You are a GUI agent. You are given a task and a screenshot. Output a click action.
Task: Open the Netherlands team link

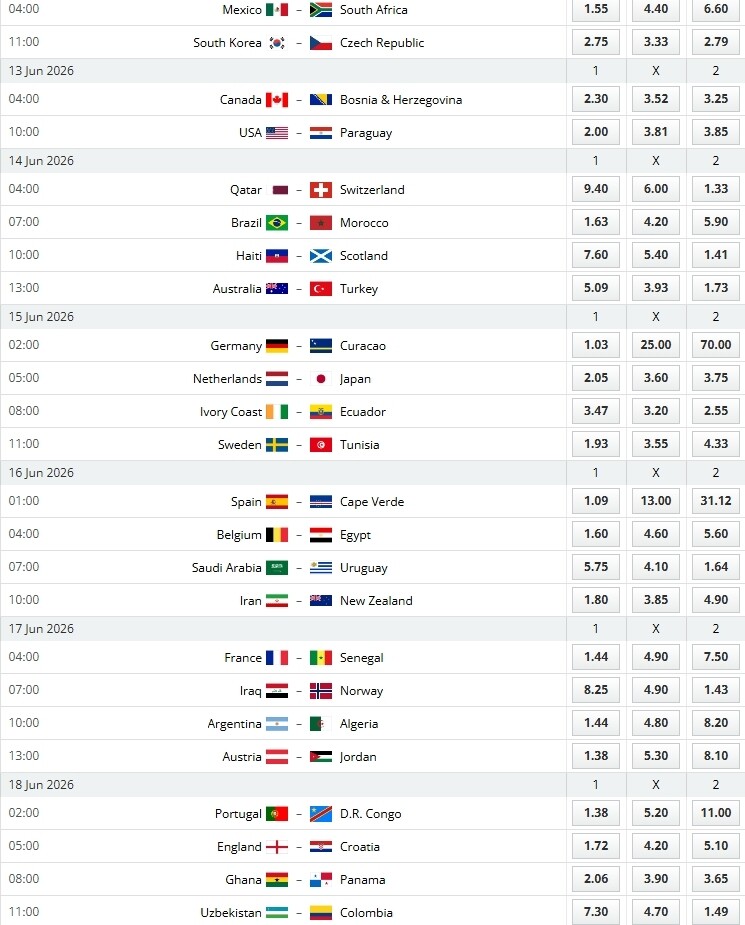coord(227,379)
